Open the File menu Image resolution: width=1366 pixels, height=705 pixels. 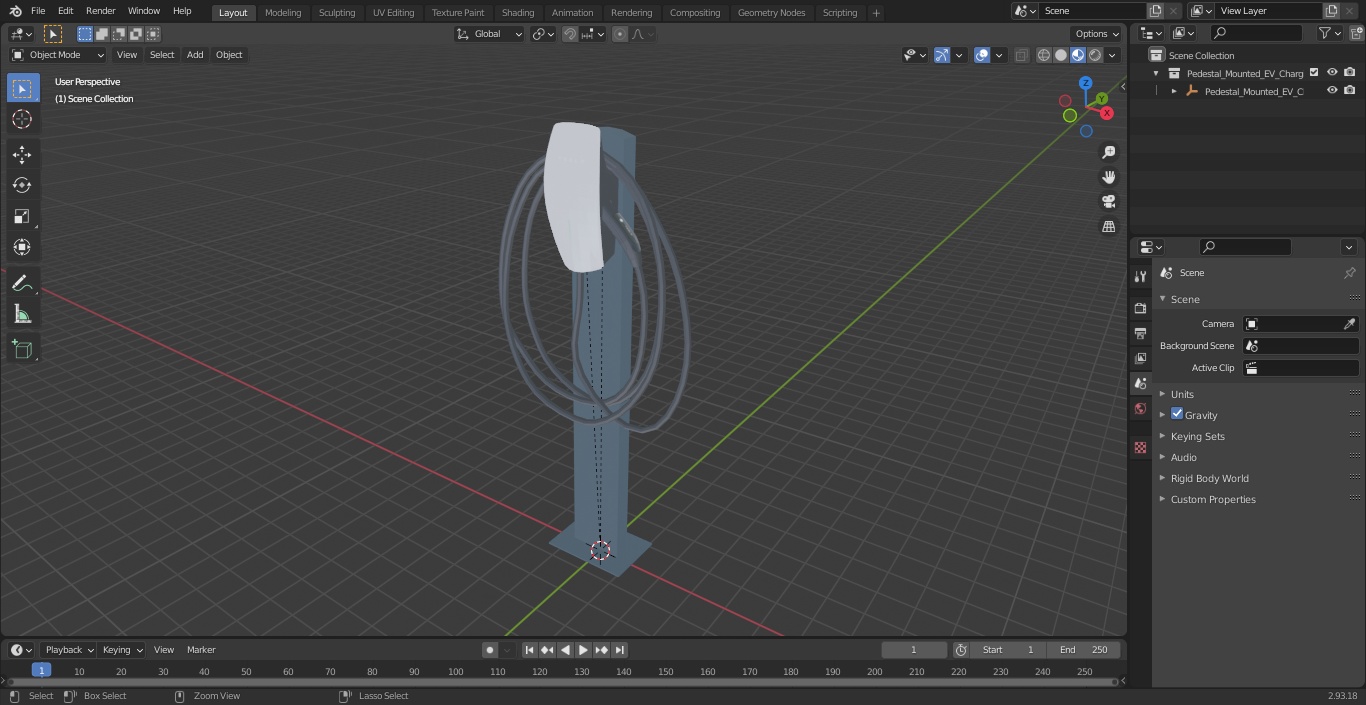click(x=38, y=11)
